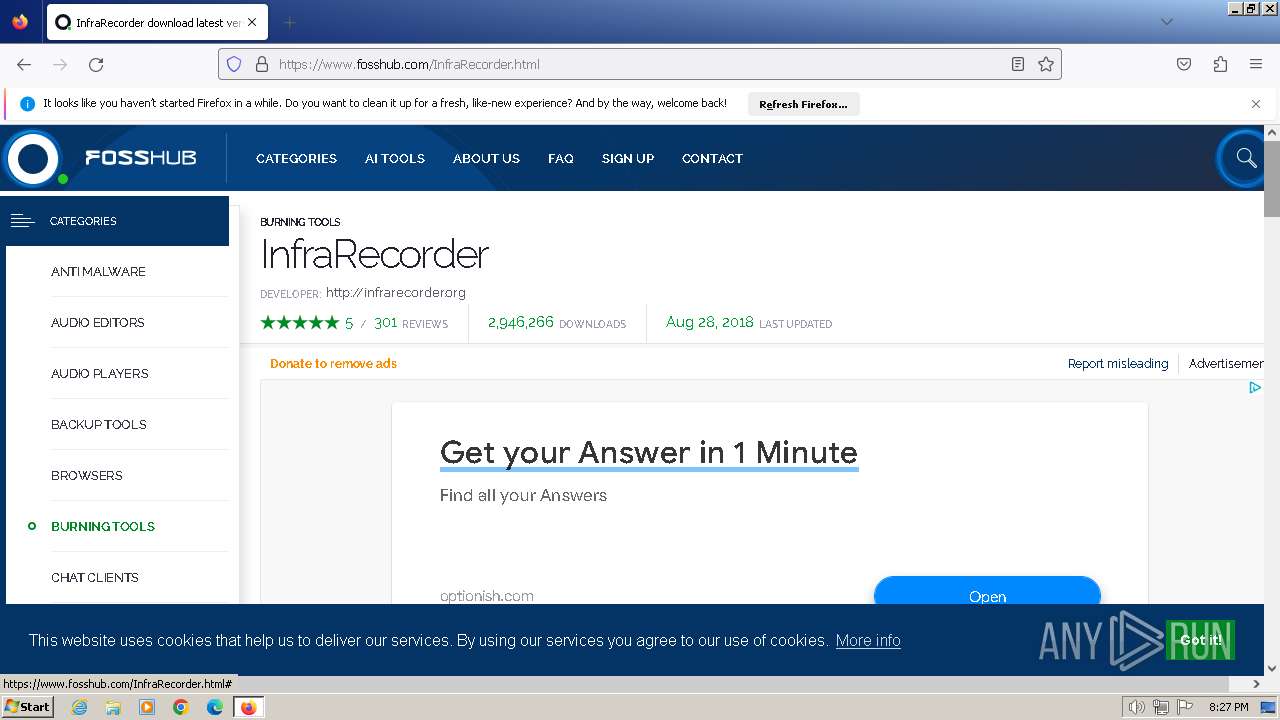
Task: Open the Contact navigation item
Action: 712,158
